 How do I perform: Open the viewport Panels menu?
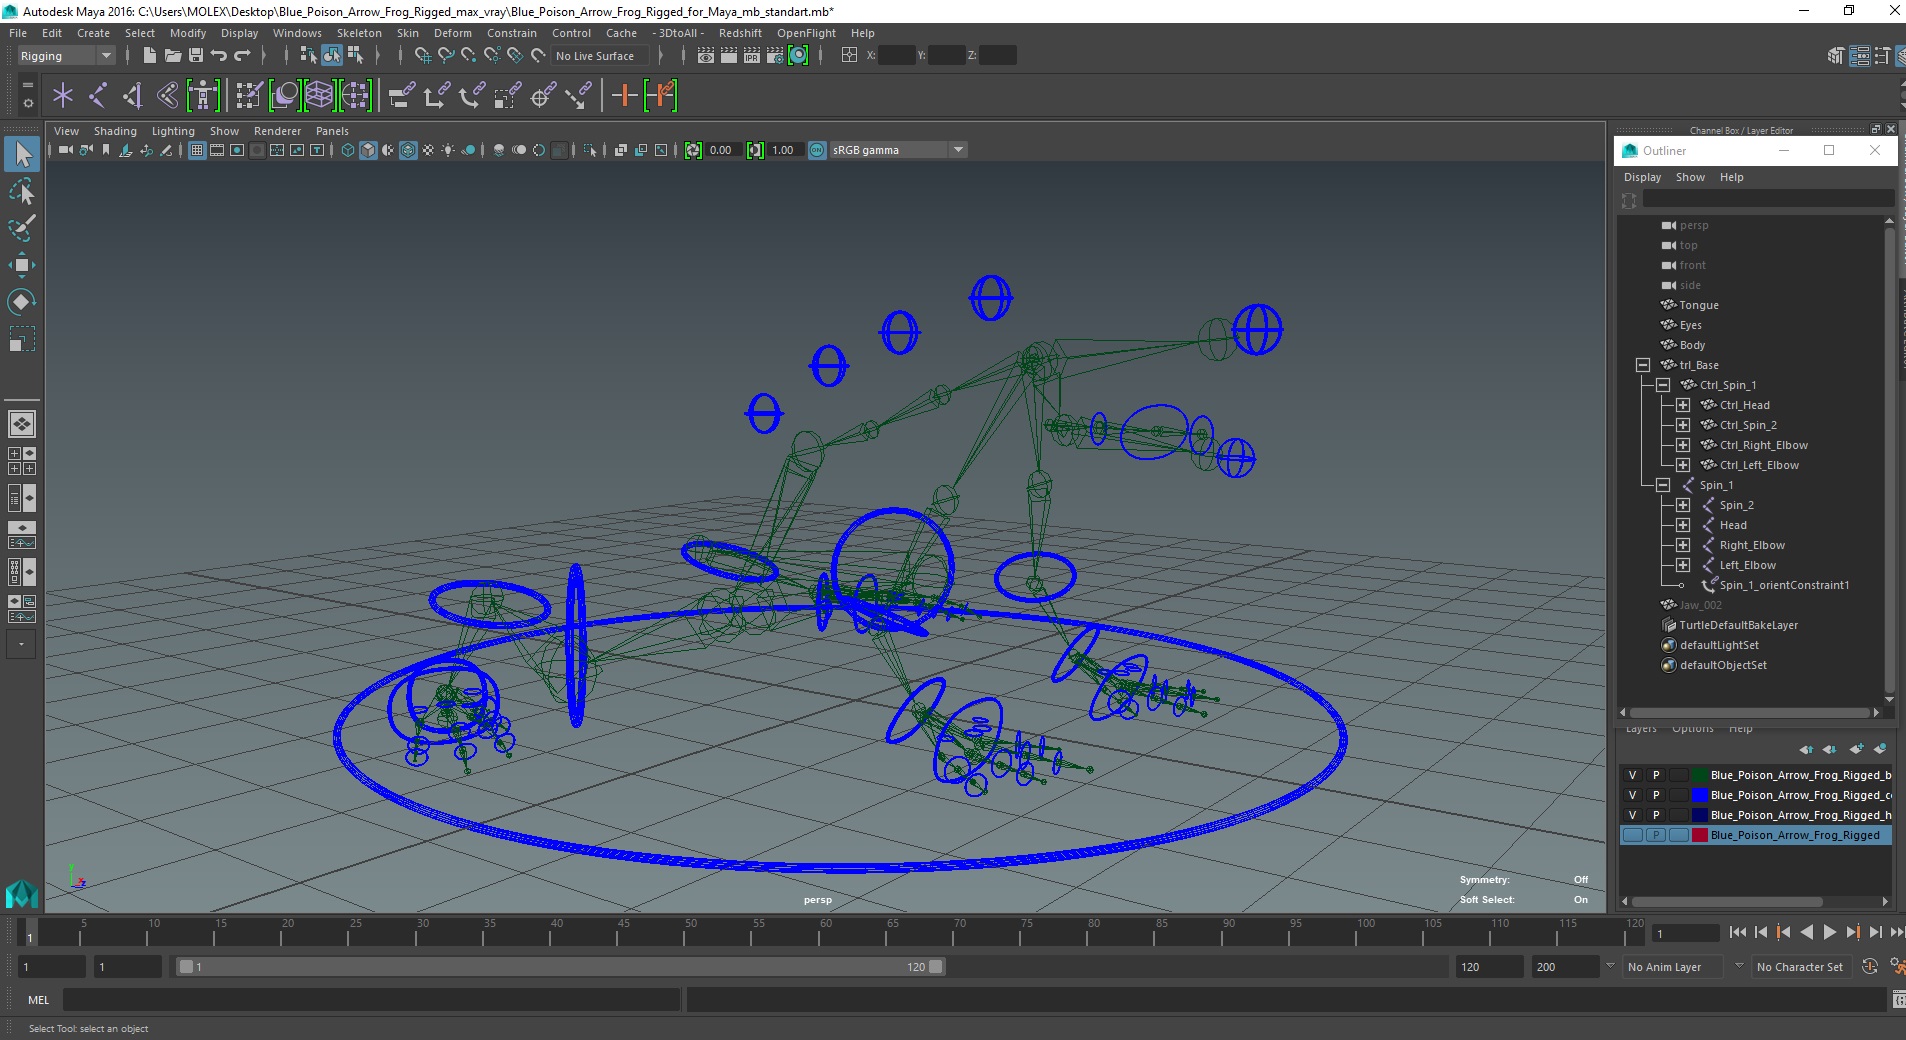332,131
